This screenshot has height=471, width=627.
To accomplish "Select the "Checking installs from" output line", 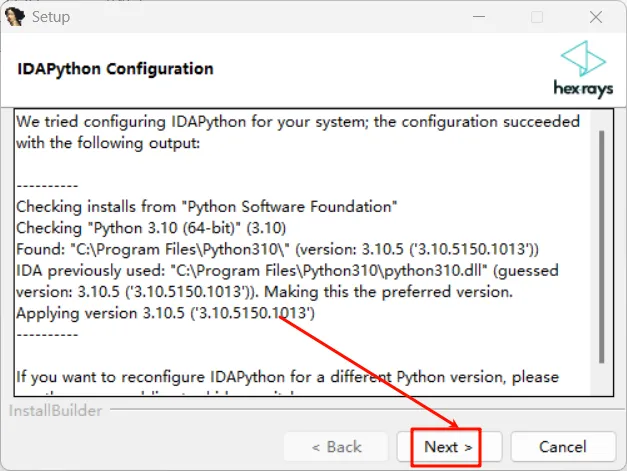I will point(207,207).
